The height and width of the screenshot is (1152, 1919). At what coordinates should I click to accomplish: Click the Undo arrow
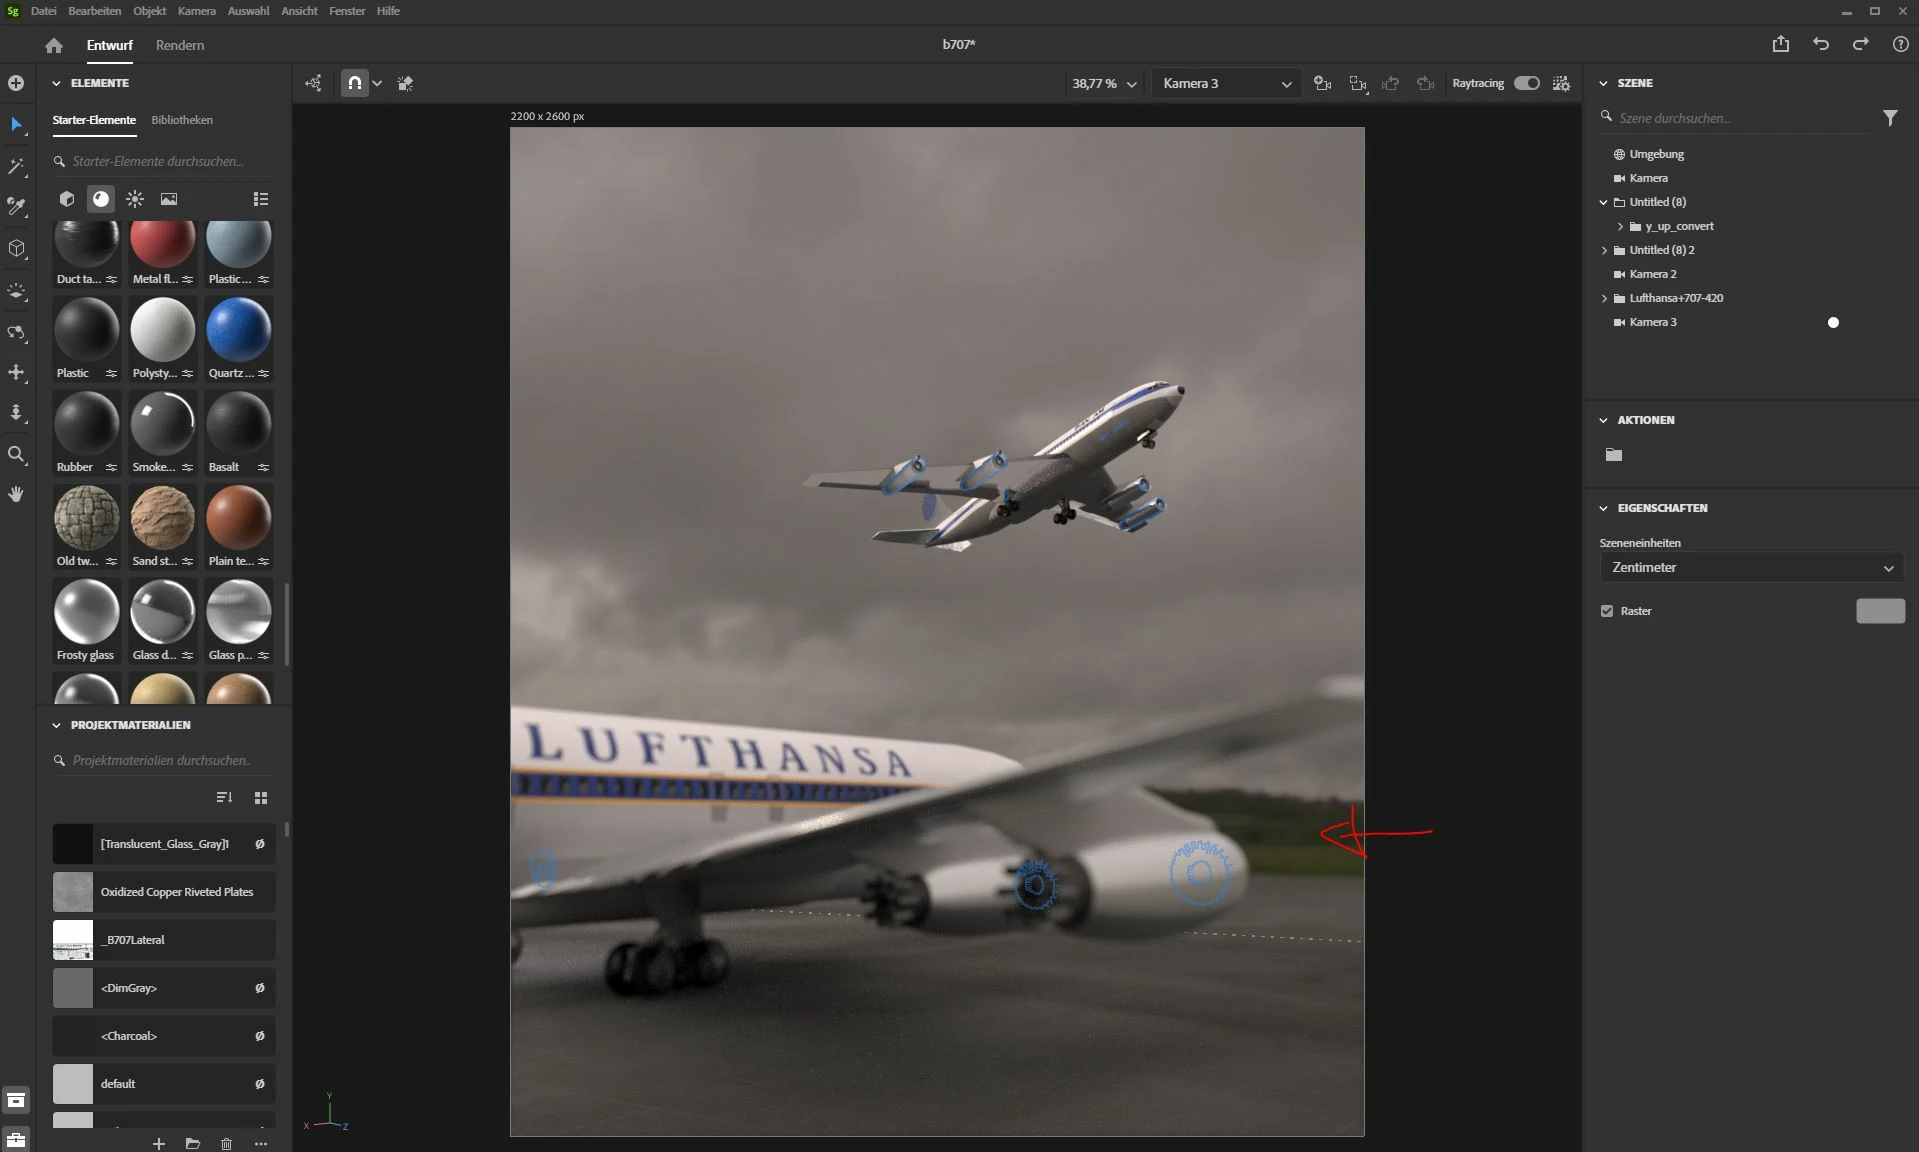1821,44
